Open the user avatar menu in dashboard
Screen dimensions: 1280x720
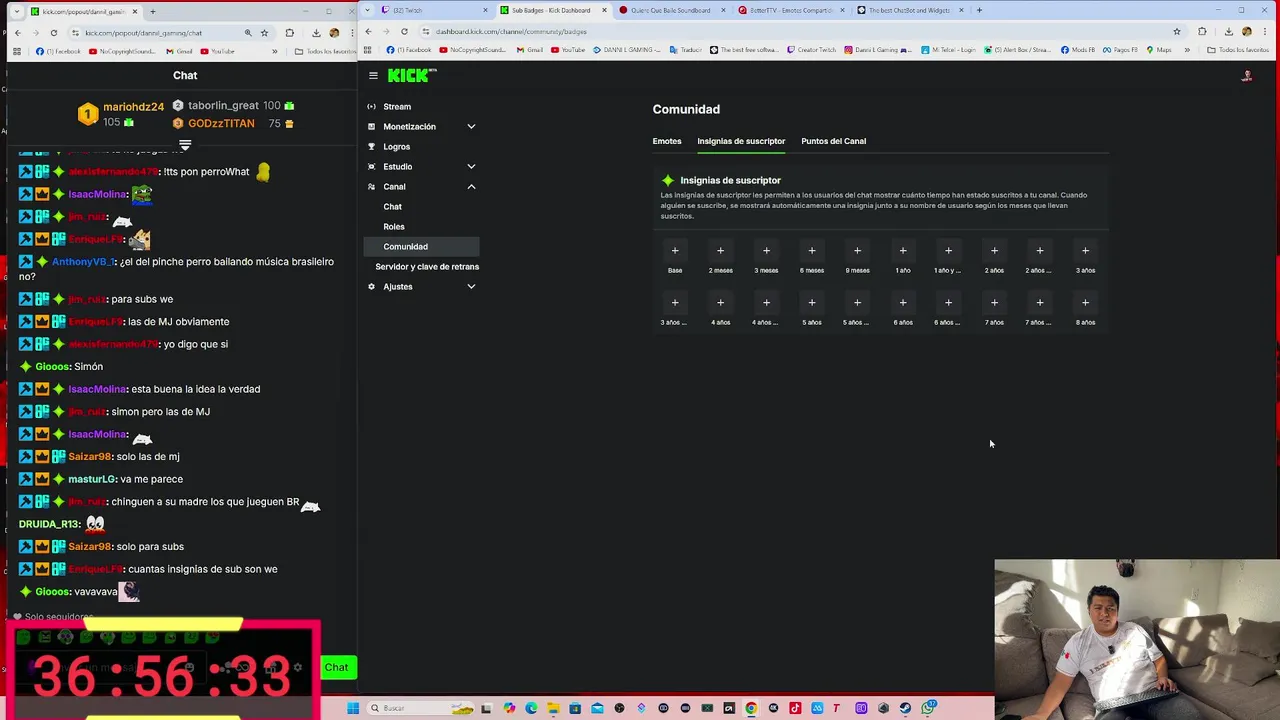pyautogui.click(x=1246, y=76)
